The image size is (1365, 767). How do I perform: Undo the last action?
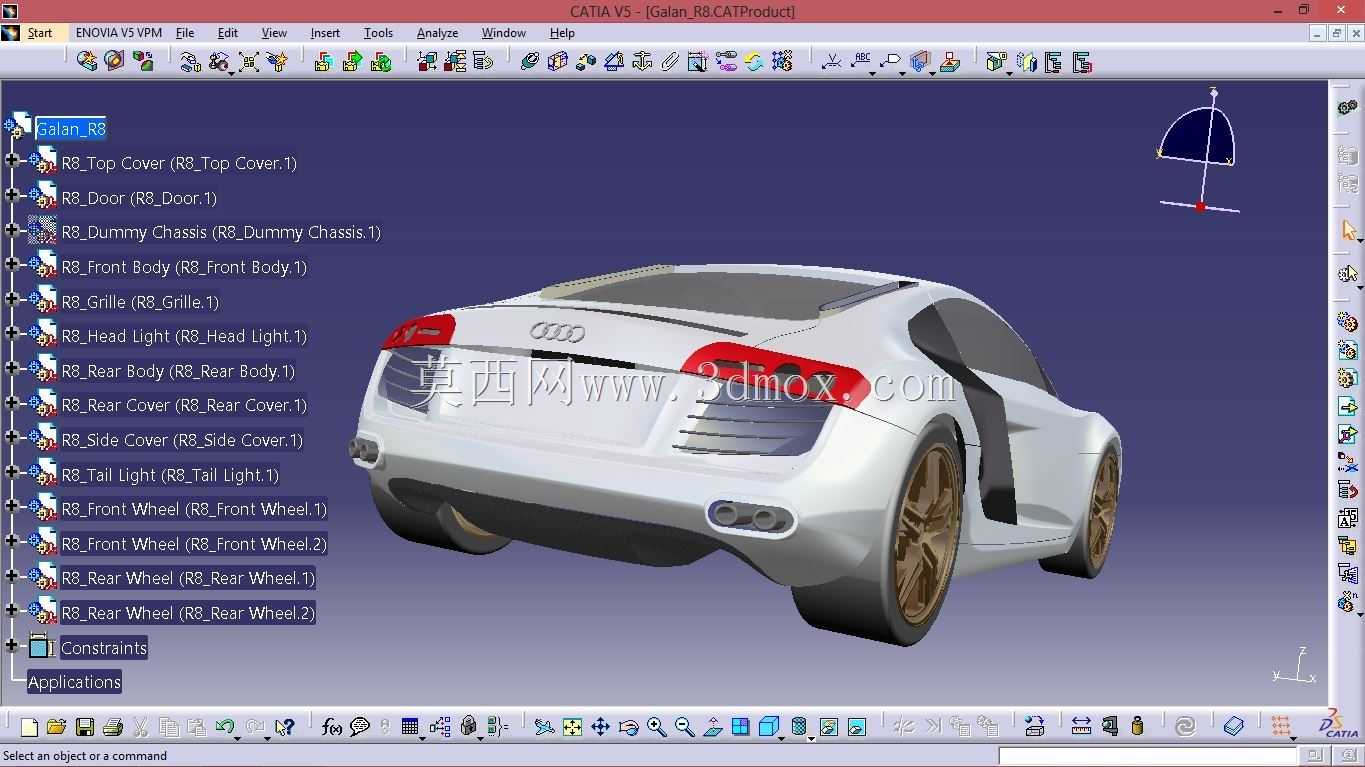225,727
